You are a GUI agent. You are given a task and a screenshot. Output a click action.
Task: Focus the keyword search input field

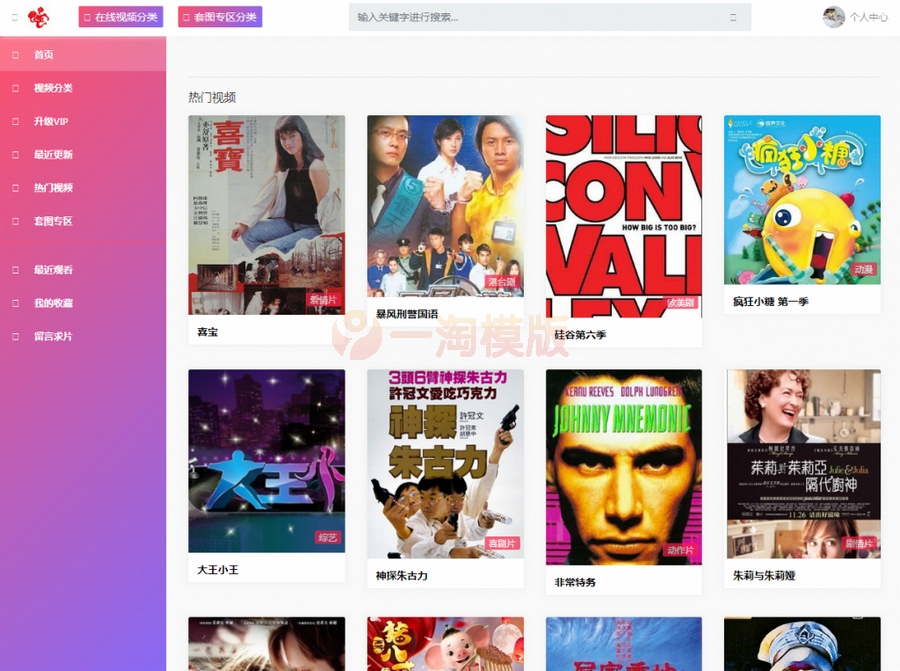pyautogui.click(x=540, y=17)
